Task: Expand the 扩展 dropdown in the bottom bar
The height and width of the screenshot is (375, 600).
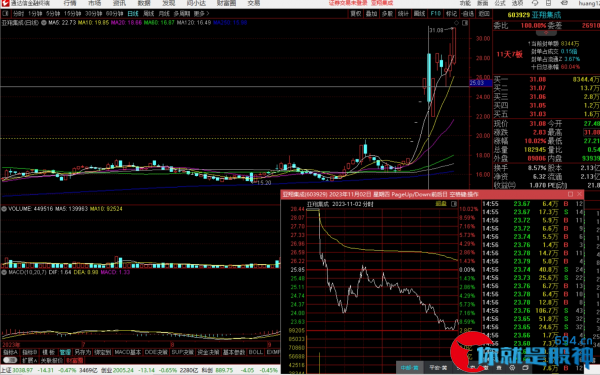Action: pos(29,360)
